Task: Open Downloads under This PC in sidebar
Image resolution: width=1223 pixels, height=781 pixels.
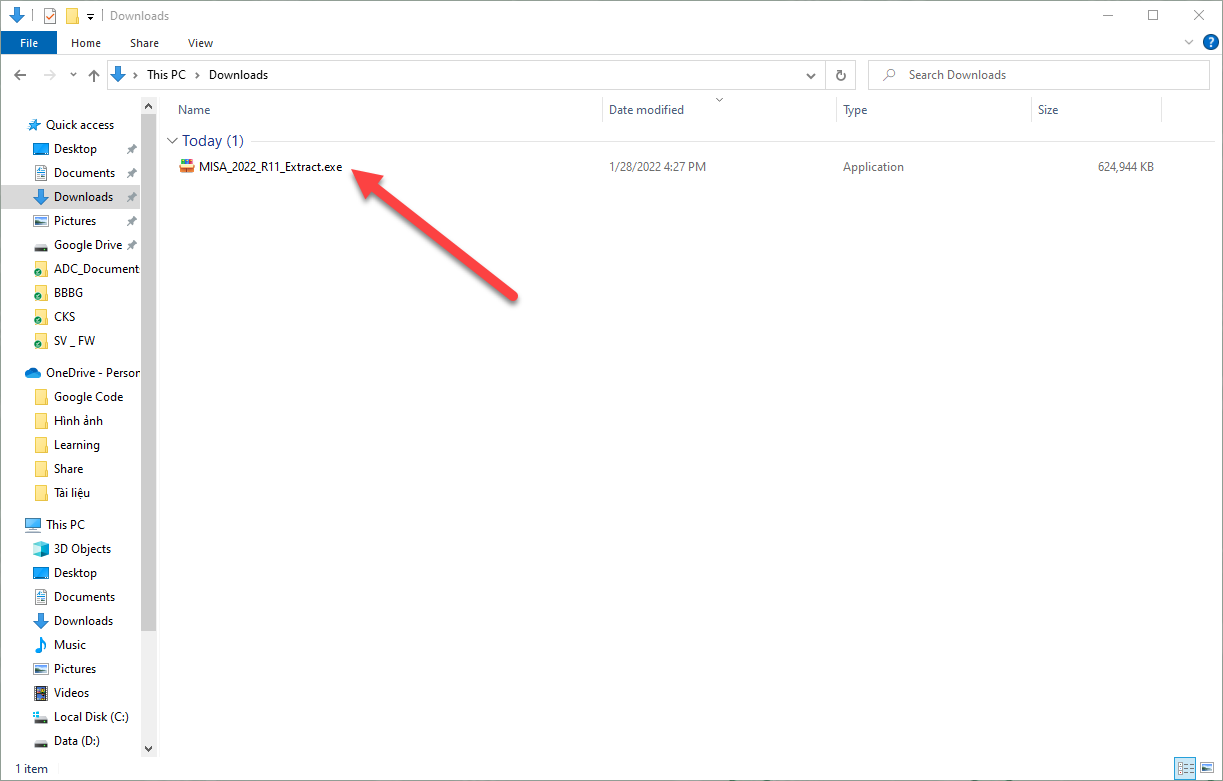Action: pos(83,621)
